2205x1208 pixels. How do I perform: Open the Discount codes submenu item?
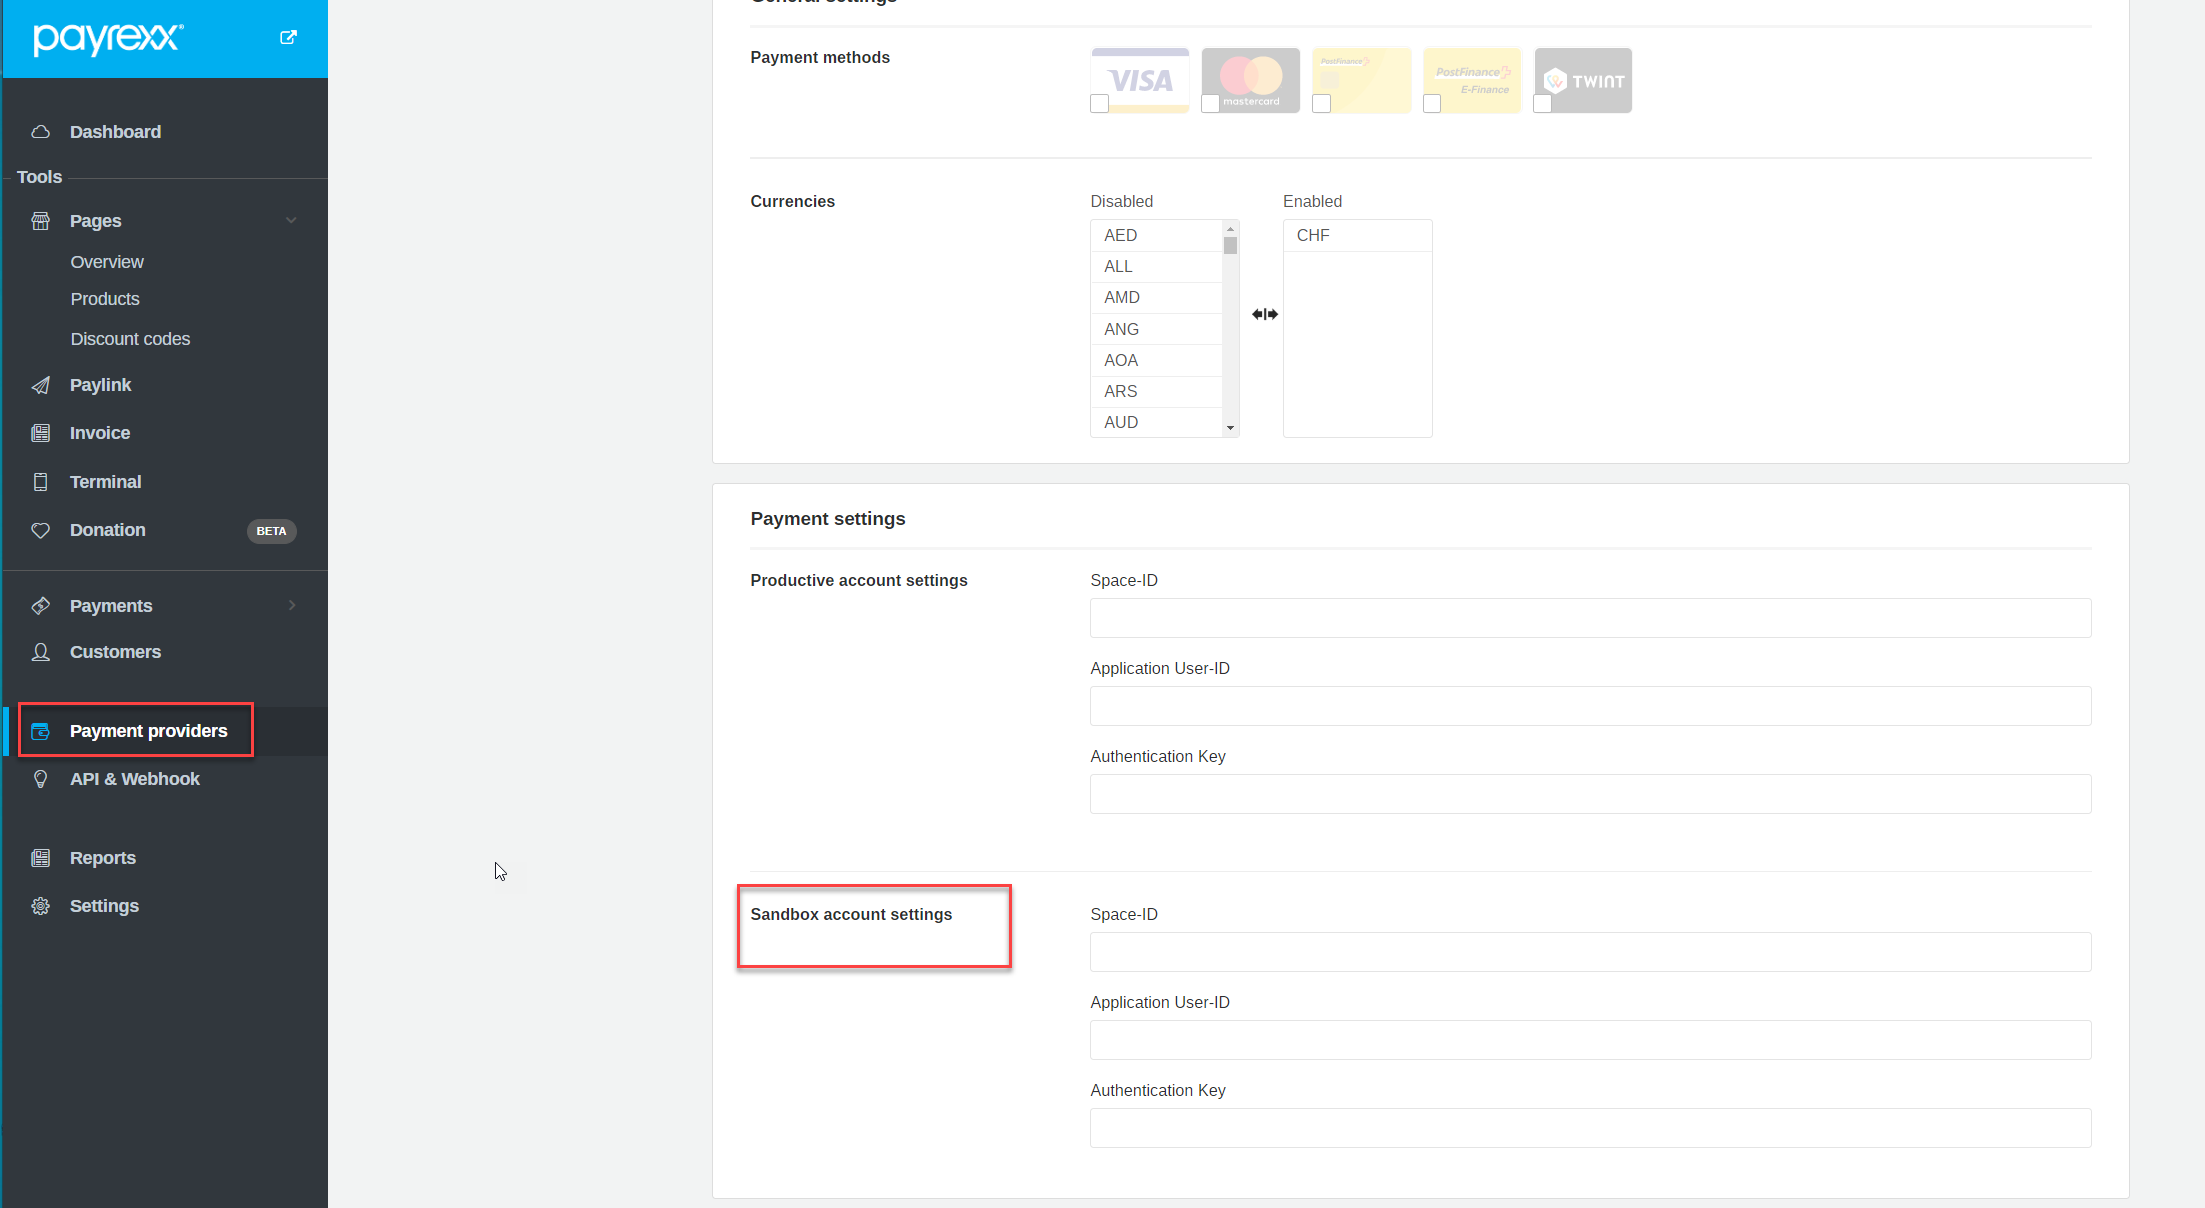click(130, 339)
